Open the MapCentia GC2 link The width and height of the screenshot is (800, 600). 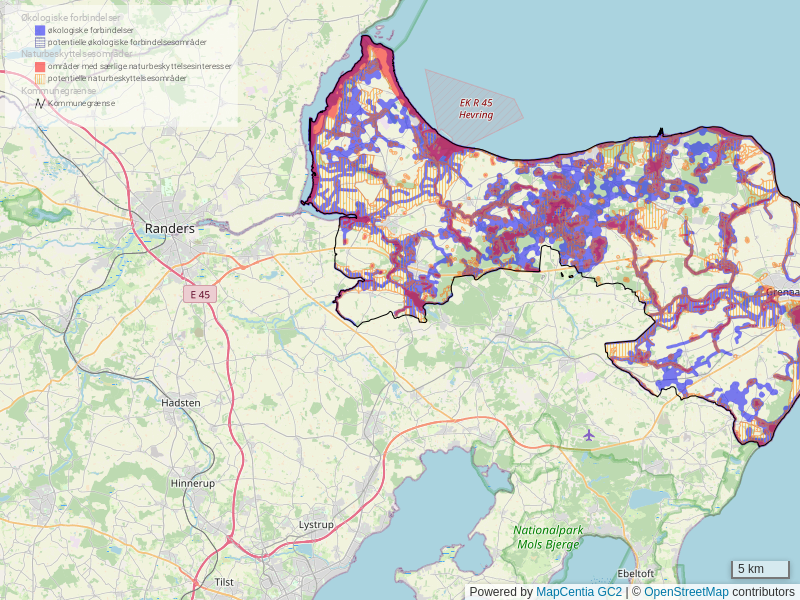[x=579, y=592]
